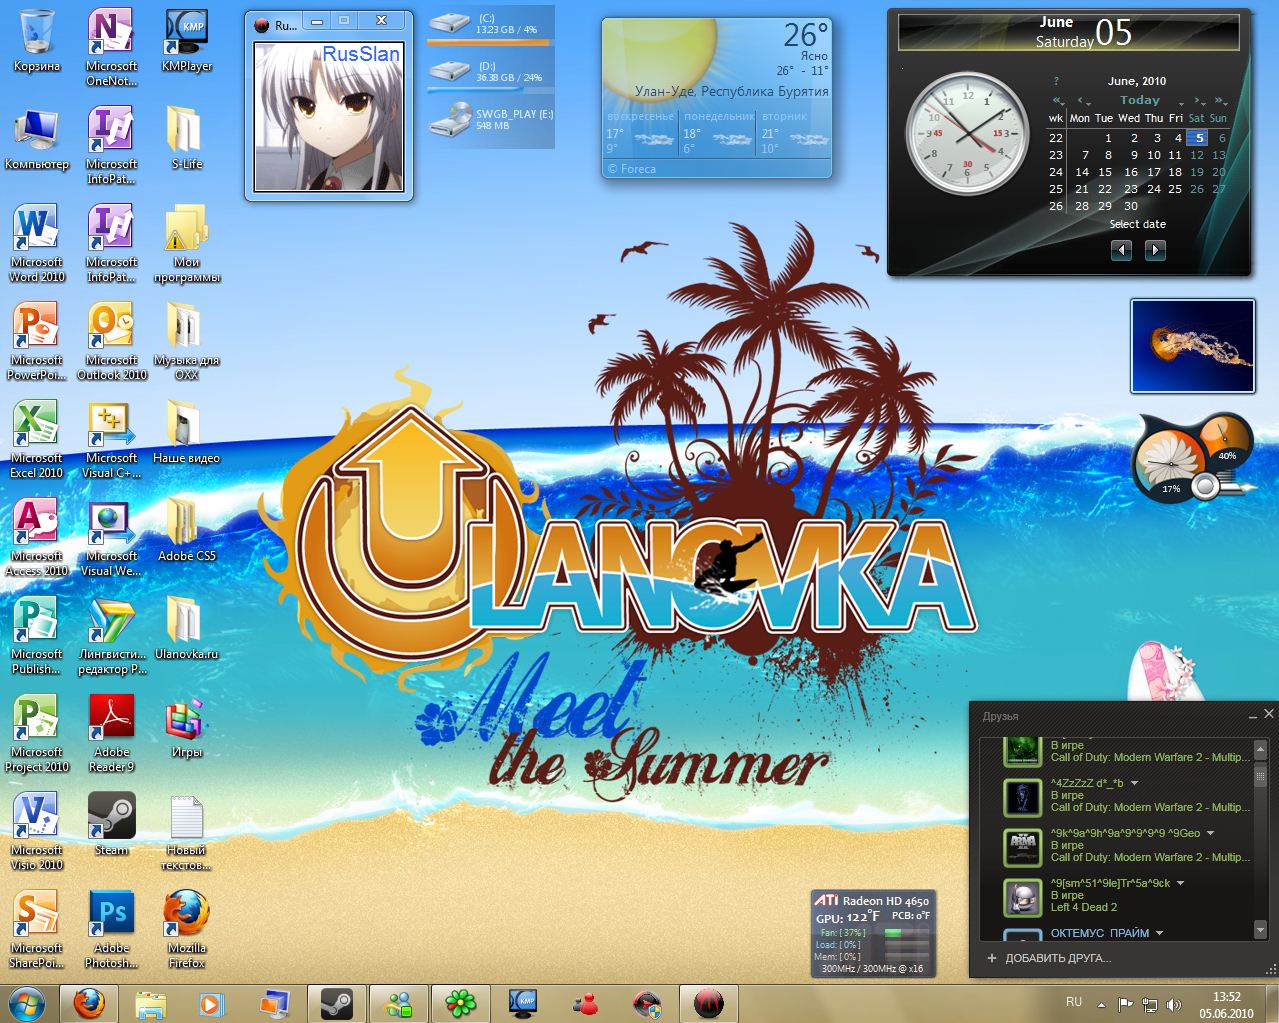Open Microsoft Excel 2010 shortcut
Image resolution: width=1279 pixels, height=1023 pixels.
click(36, 427)
